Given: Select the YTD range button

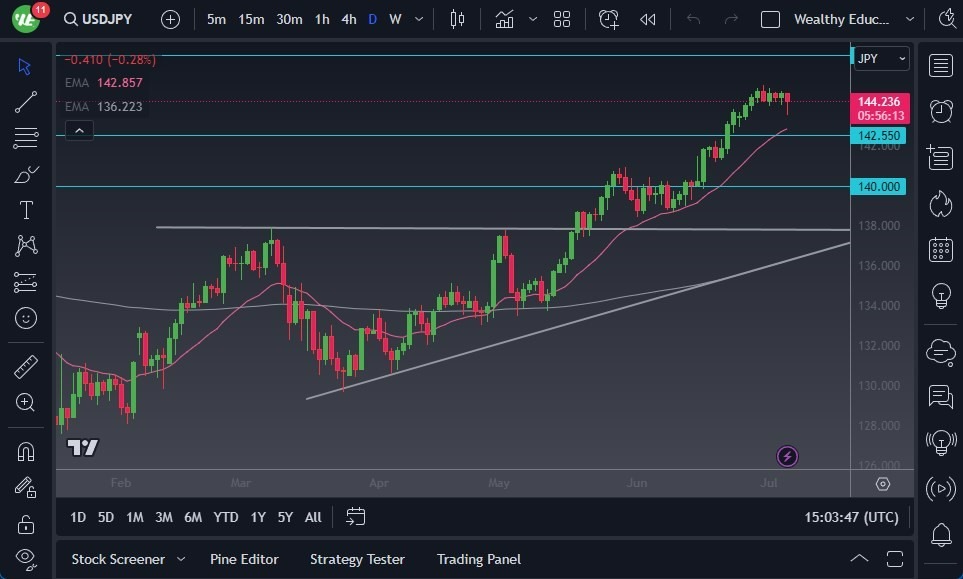Looking at the screenshot, I should [225, 517].
